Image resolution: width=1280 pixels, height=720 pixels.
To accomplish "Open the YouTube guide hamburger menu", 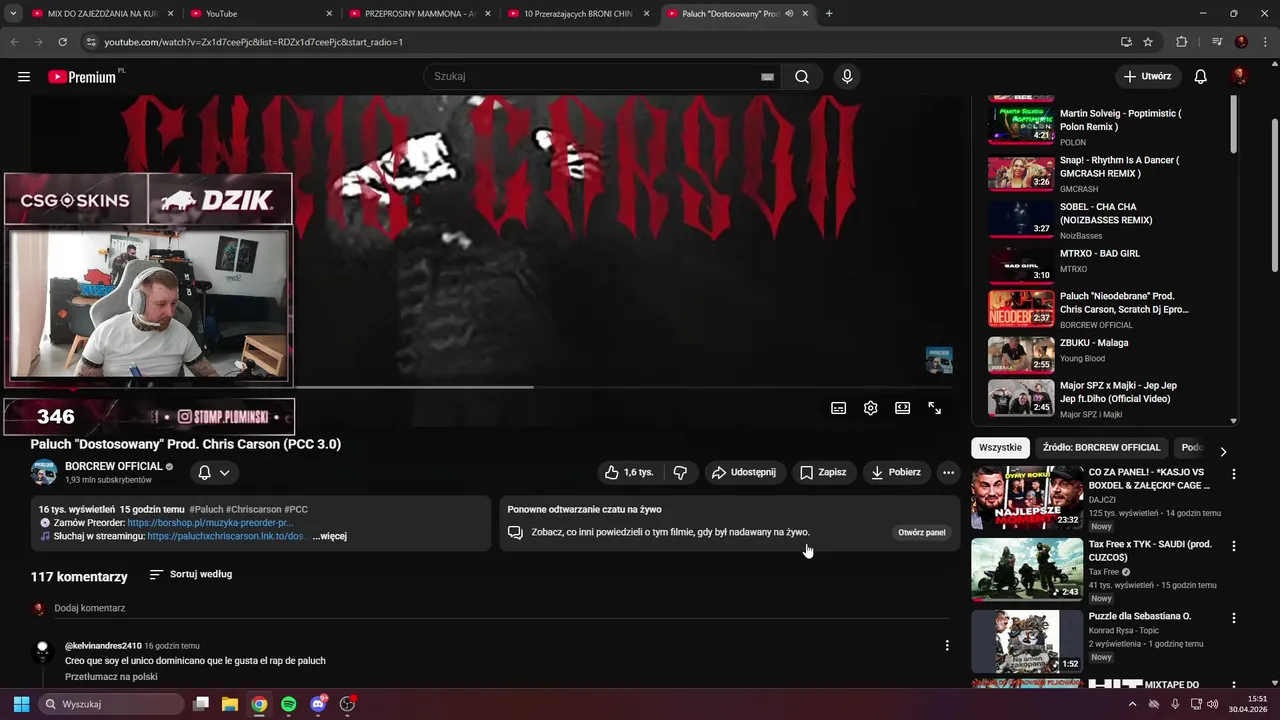I will (24, 76).
